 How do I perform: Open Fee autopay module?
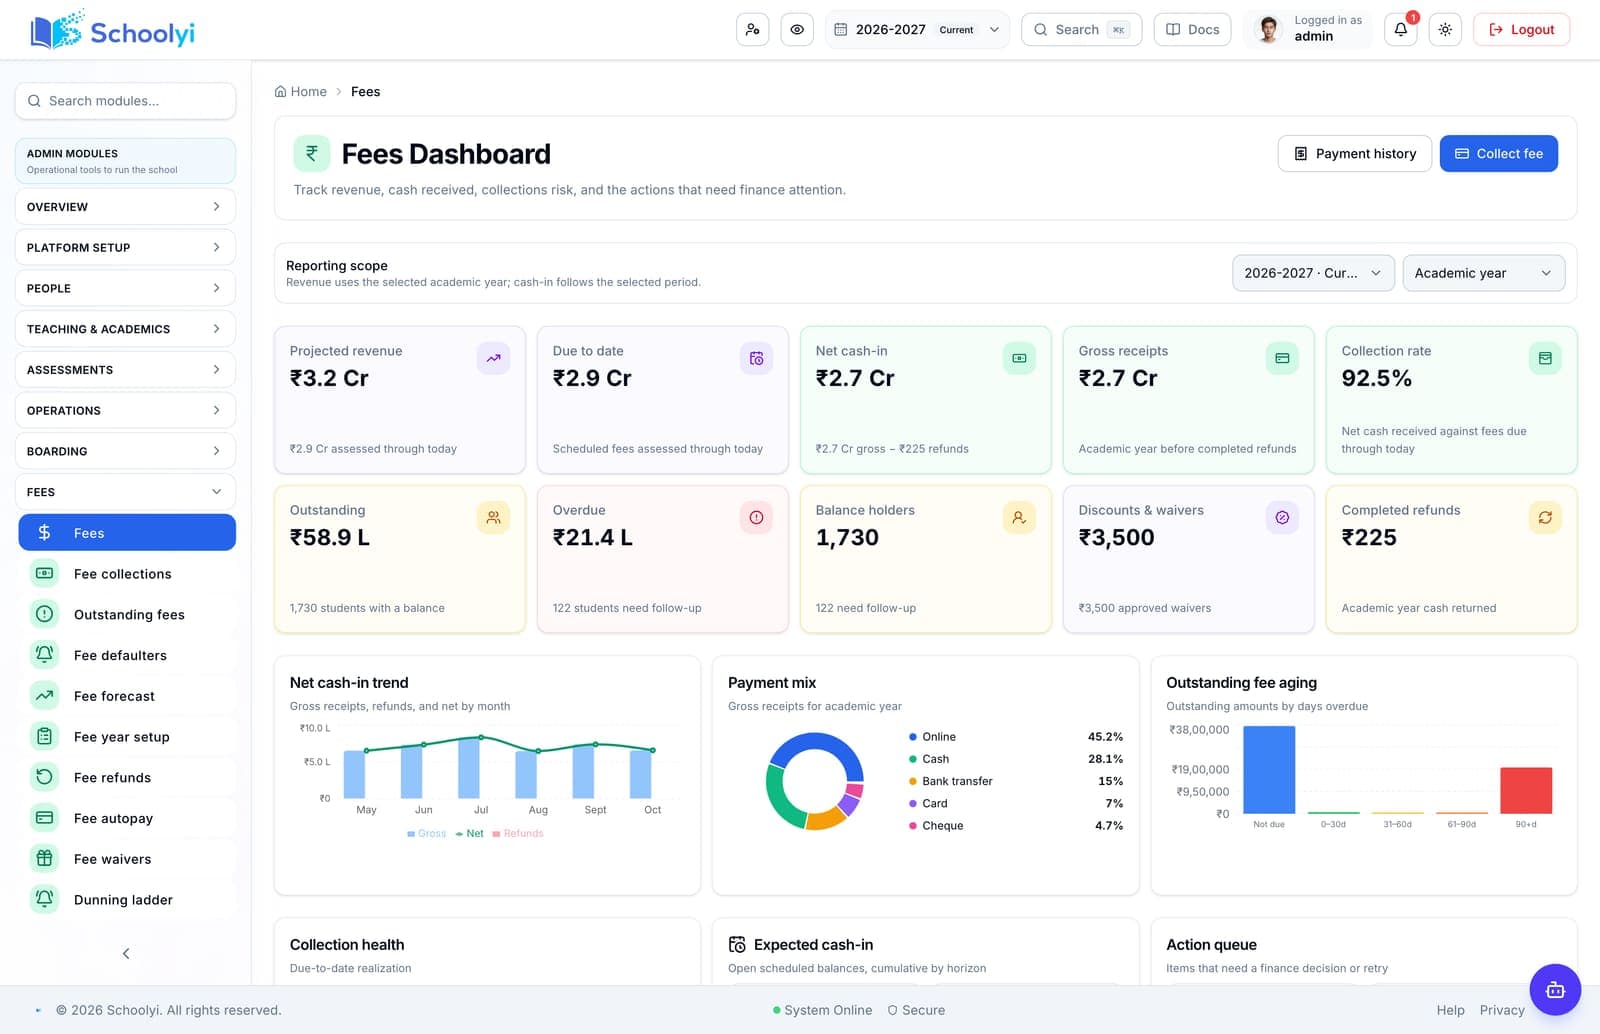click(127, 819)
